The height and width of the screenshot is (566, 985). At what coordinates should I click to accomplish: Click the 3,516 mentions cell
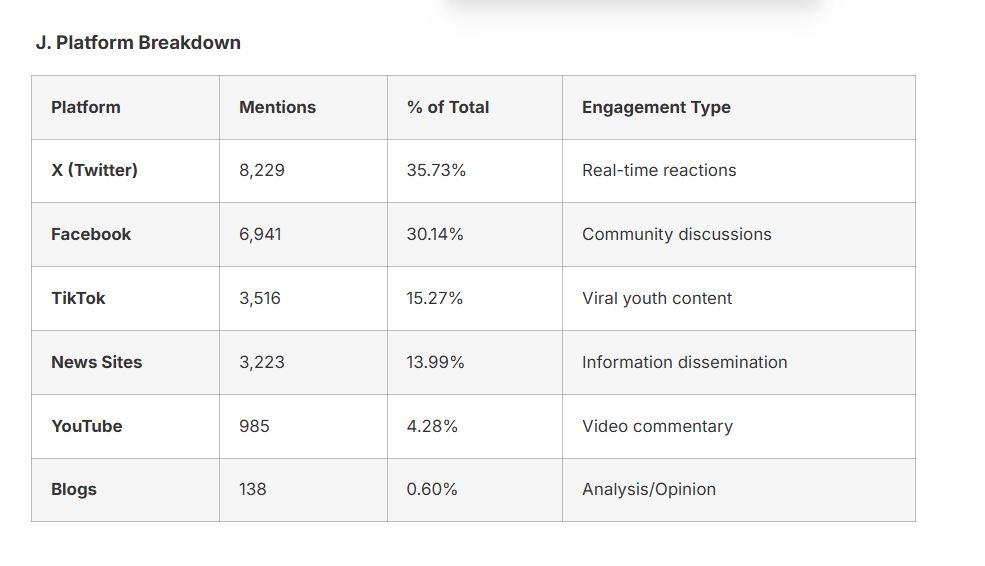[262, 298]
